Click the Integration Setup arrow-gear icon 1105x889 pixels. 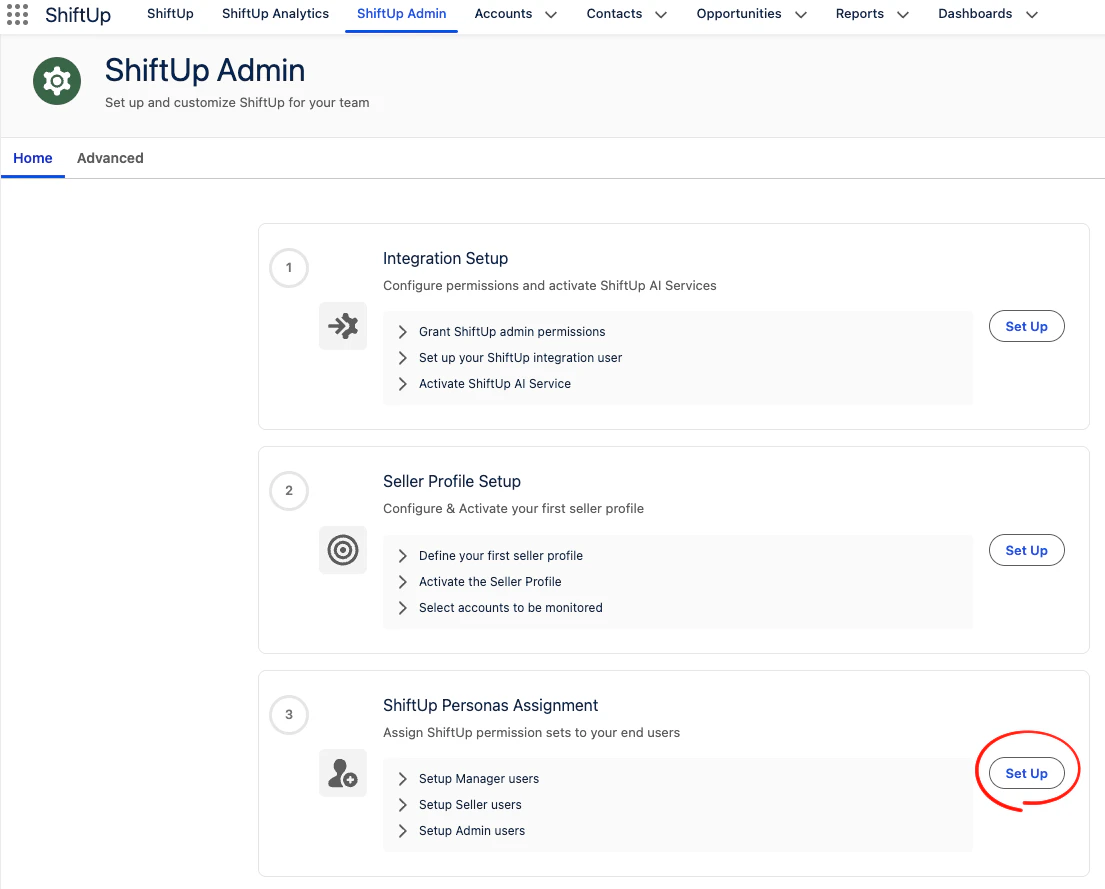343,326
